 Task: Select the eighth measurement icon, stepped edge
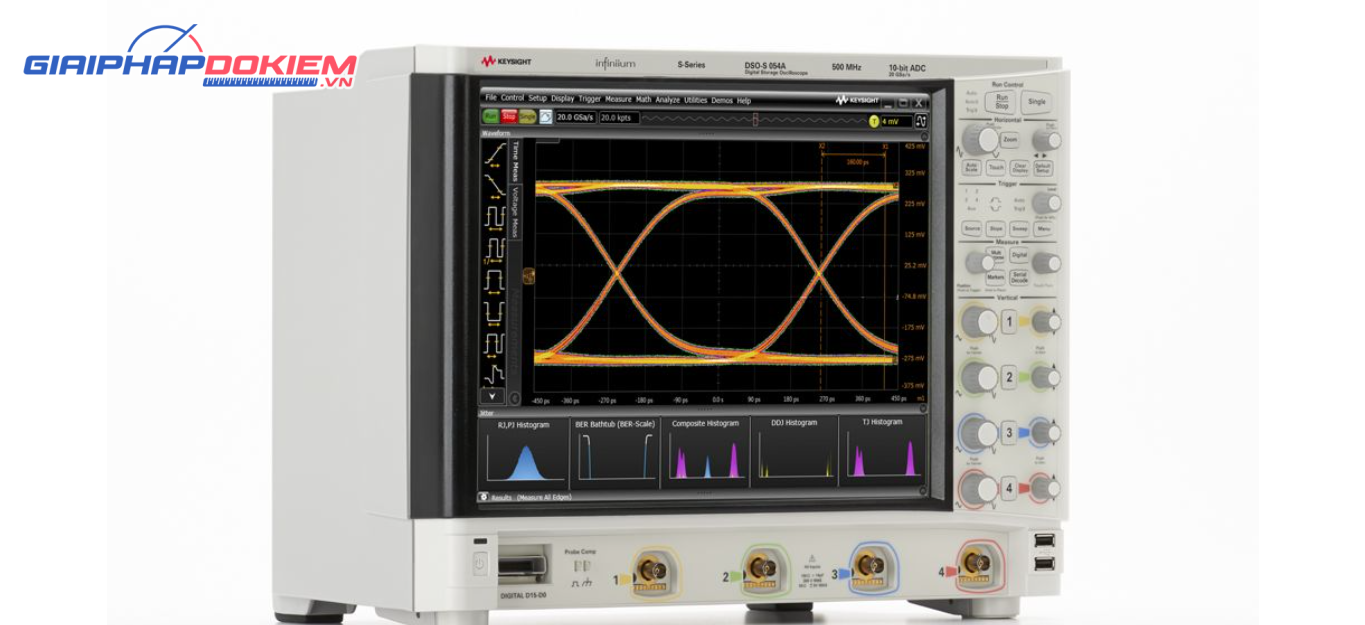[x=494, y=375]
